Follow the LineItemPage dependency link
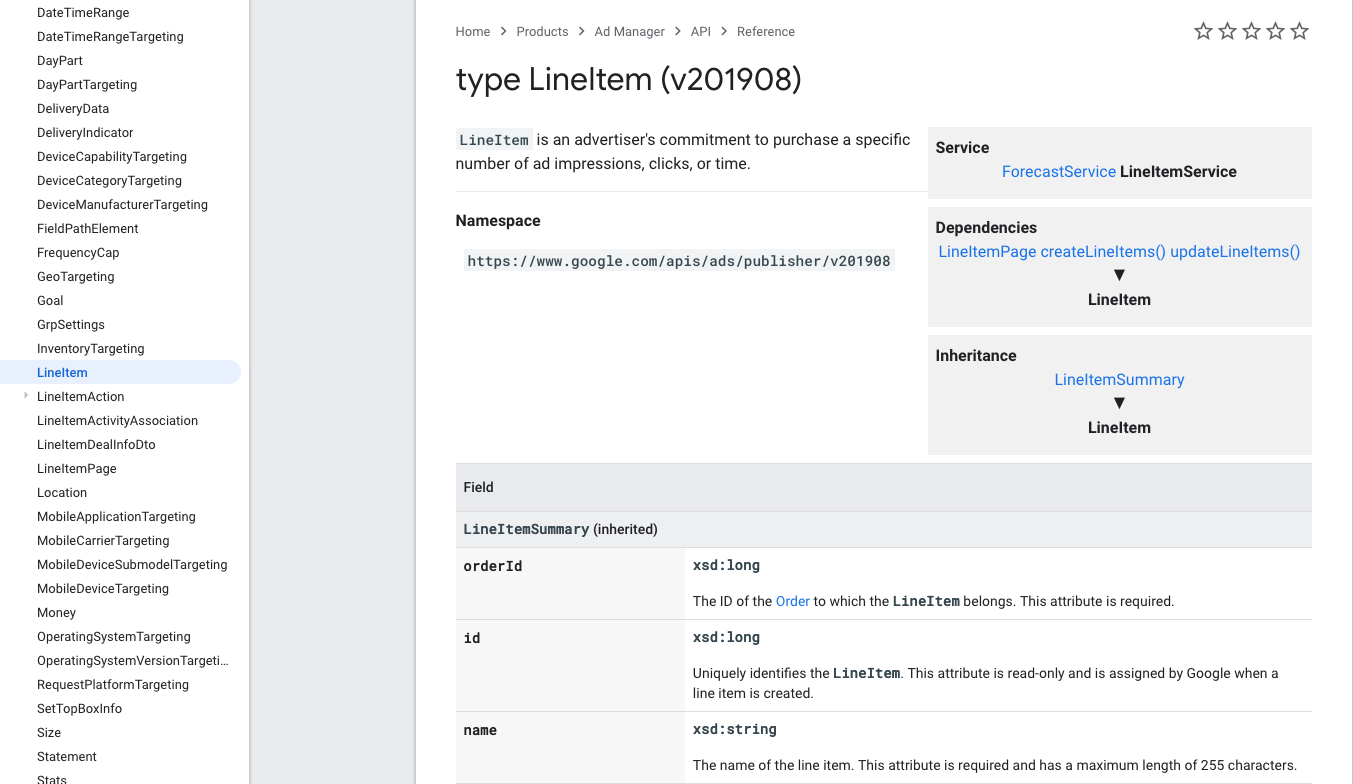Screen dimensions: 1353x784 [986, 251]
